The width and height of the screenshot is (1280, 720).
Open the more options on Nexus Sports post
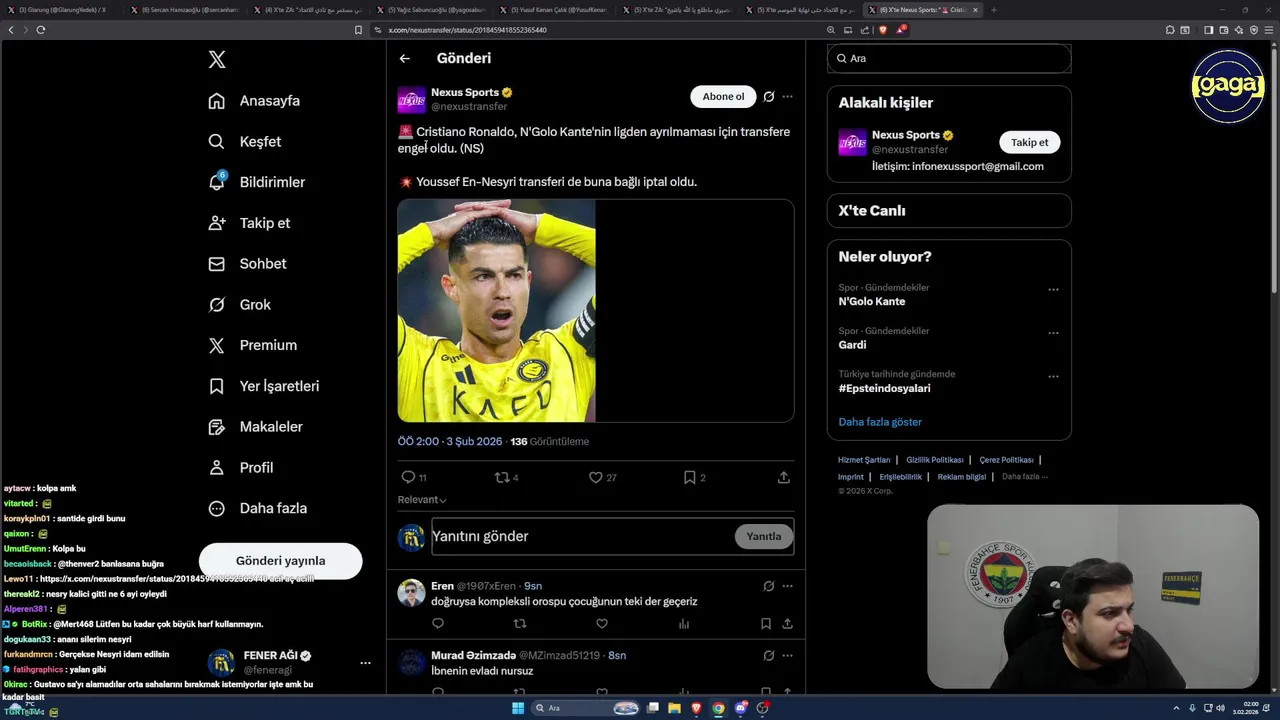coord(788,97)
